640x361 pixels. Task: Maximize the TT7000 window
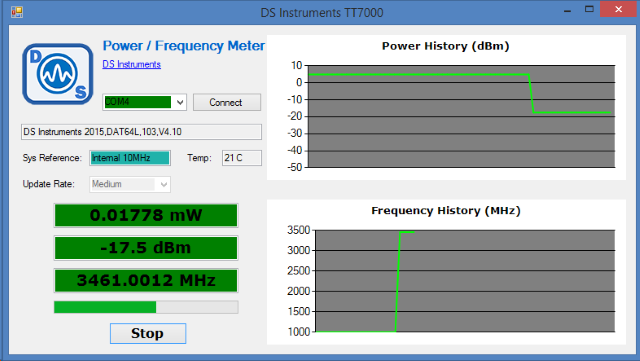589,9
